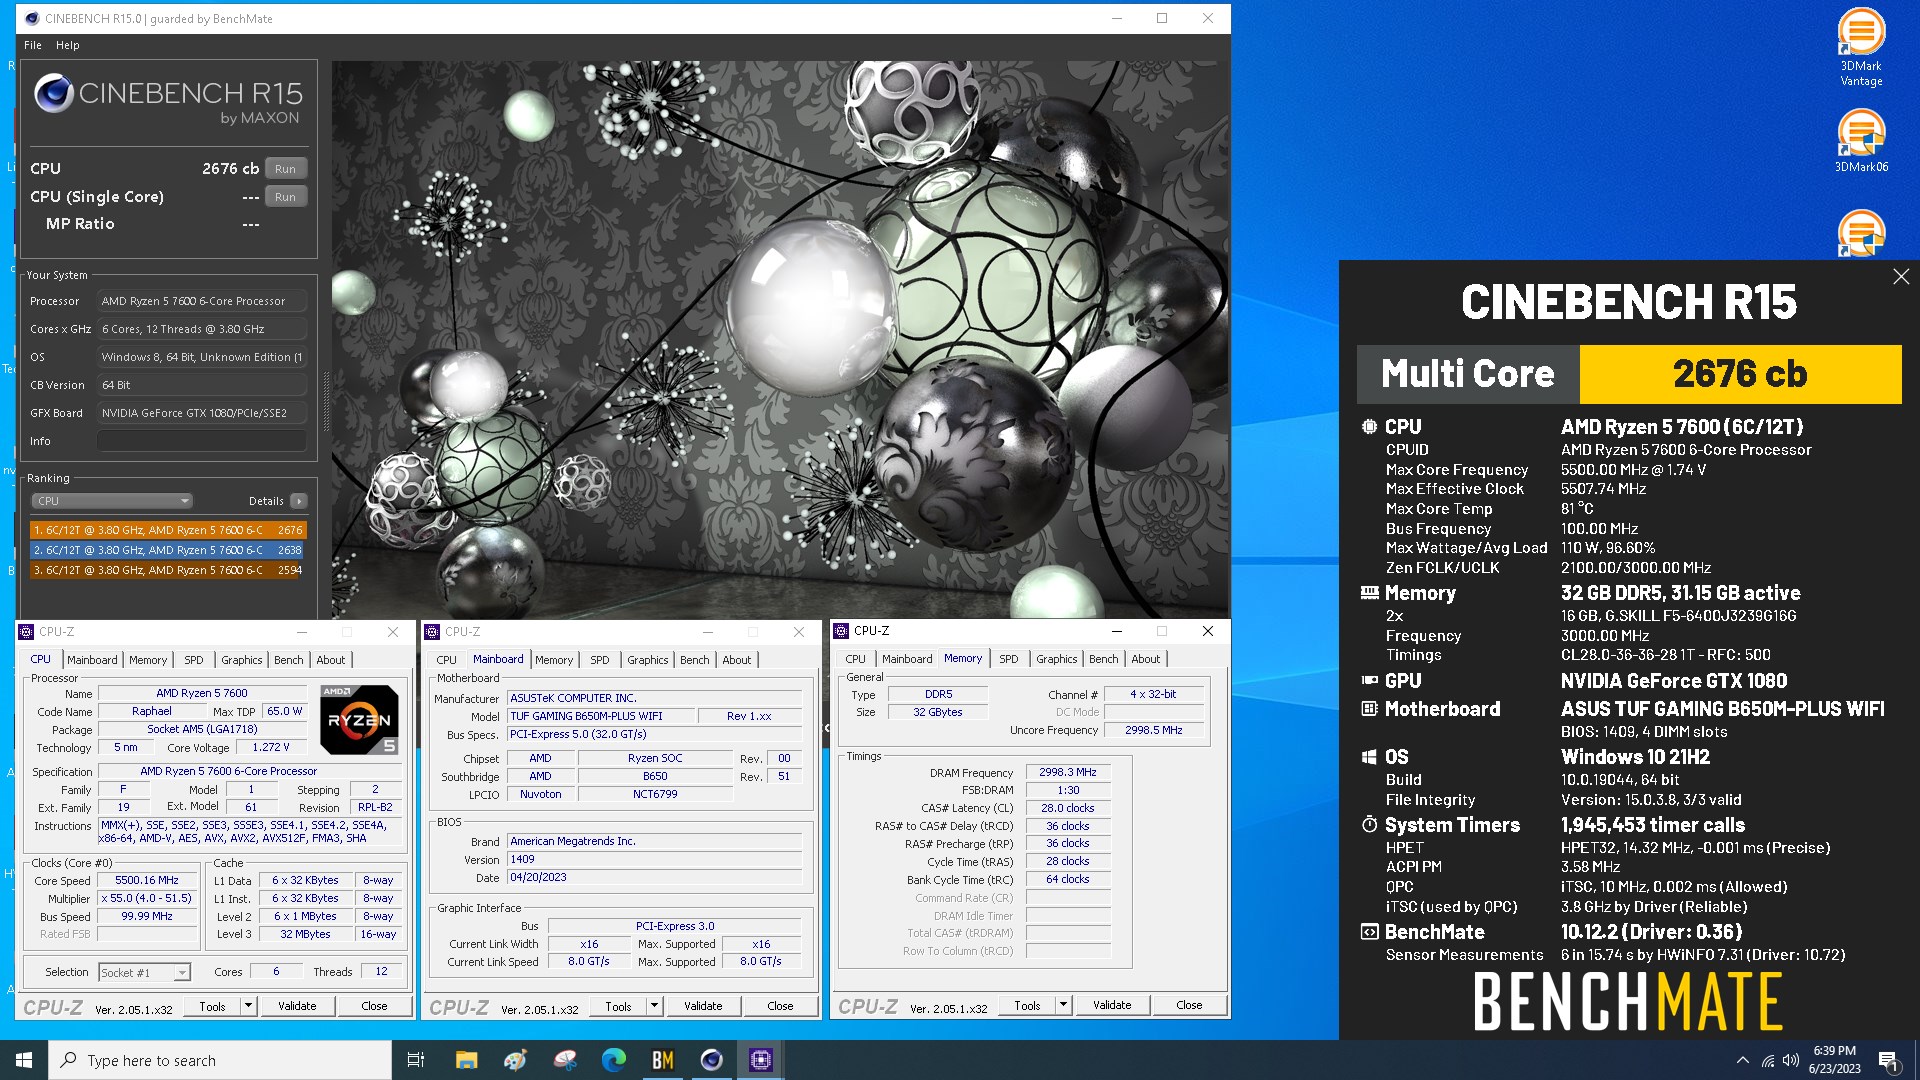The height and width of the screenshot is (1080, 1920).
Task: Open the File menu in Cinebench
Action: (33, 45)
